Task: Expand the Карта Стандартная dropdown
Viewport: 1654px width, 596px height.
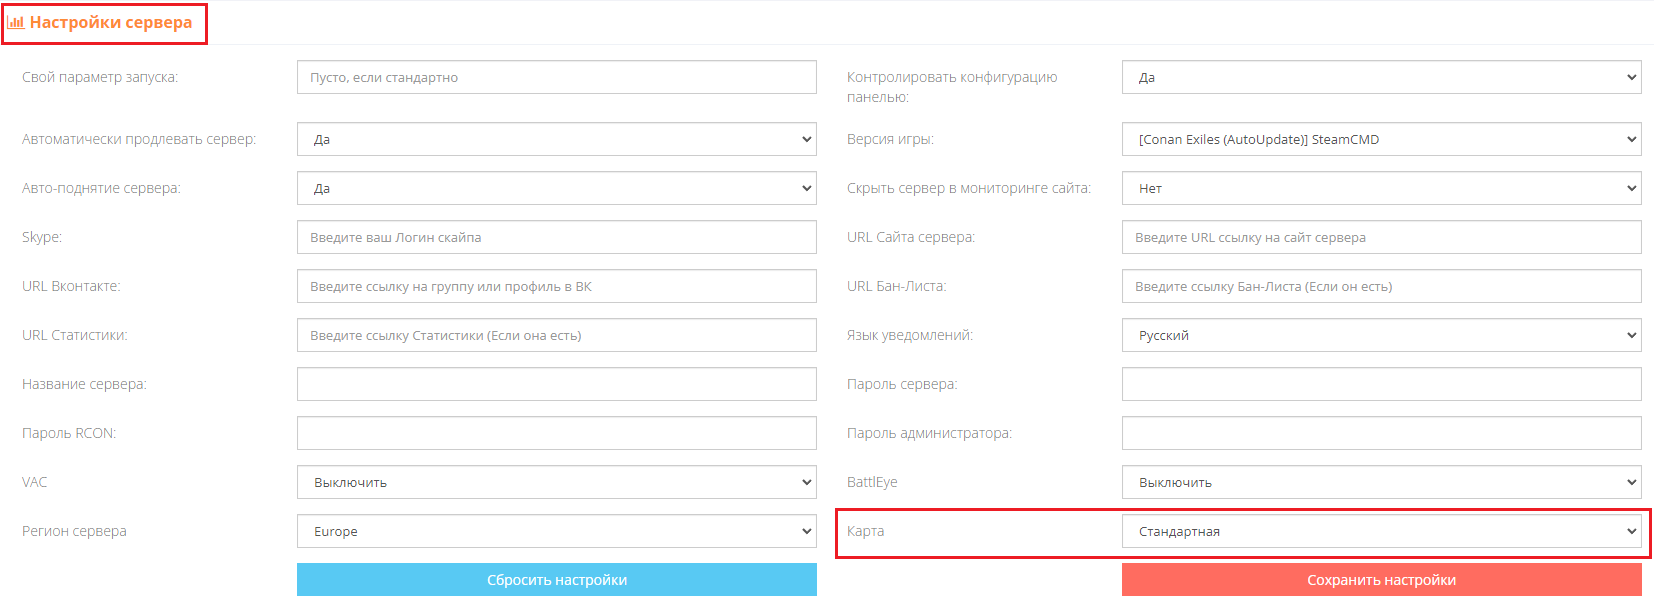Action: point(1382,531)
